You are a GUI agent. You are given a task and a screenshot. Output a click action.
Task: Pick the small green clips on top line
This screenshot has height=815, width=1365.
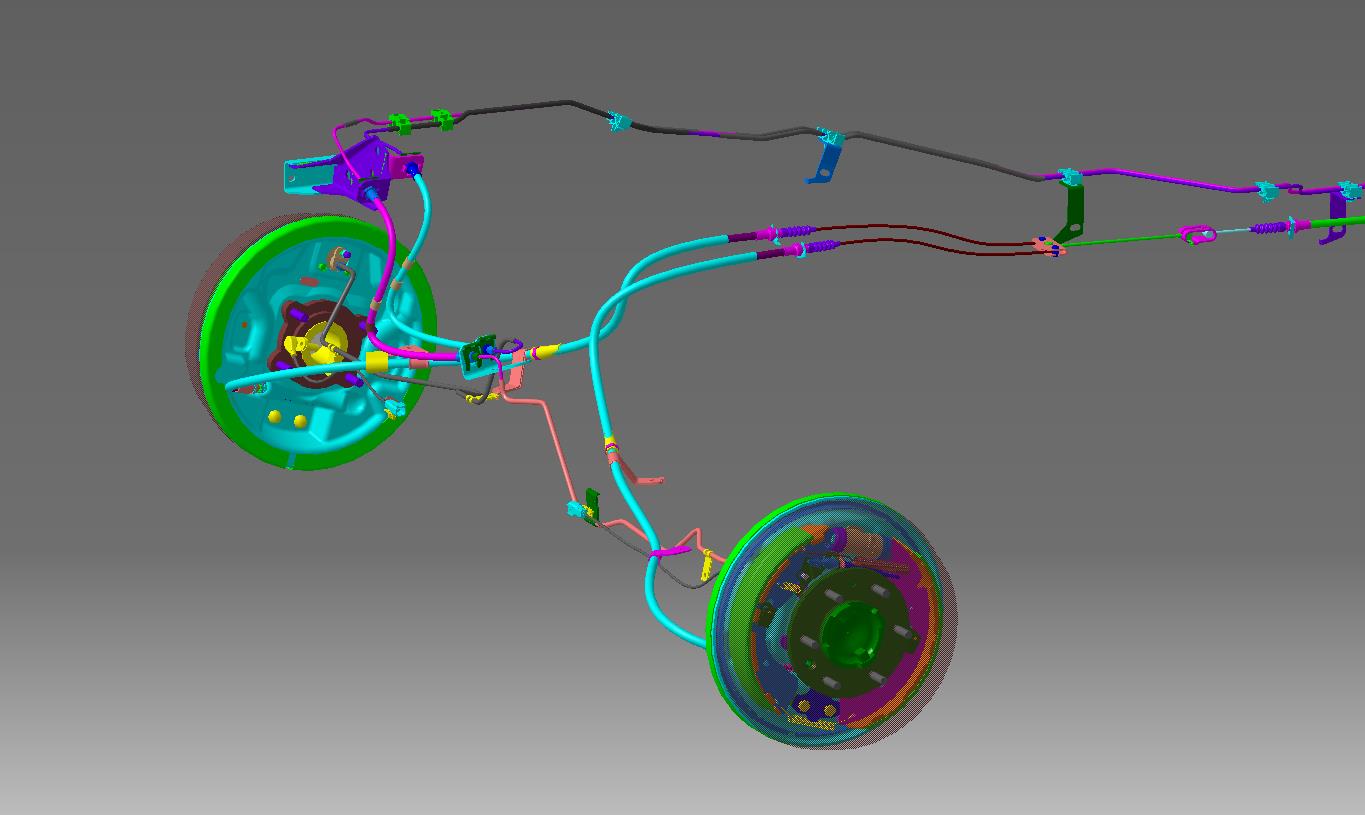(x=420, y=123)
